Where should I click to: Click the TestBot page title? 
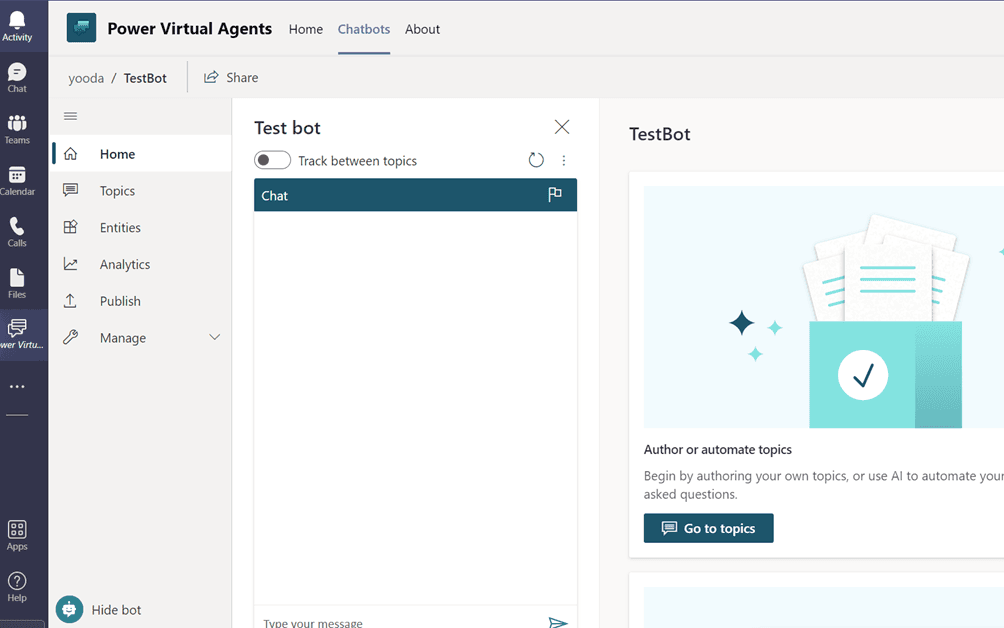click(660, 134)
